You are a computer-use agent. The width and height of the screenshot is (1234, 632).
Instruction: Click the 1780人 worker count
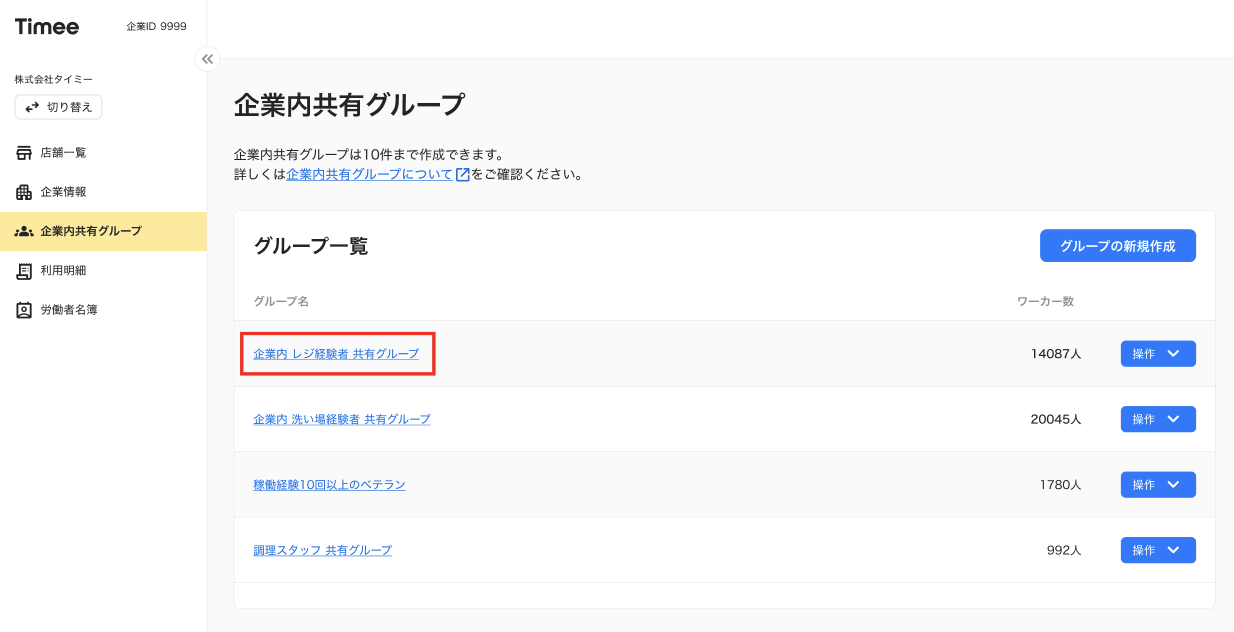[x=1060, y=485]
